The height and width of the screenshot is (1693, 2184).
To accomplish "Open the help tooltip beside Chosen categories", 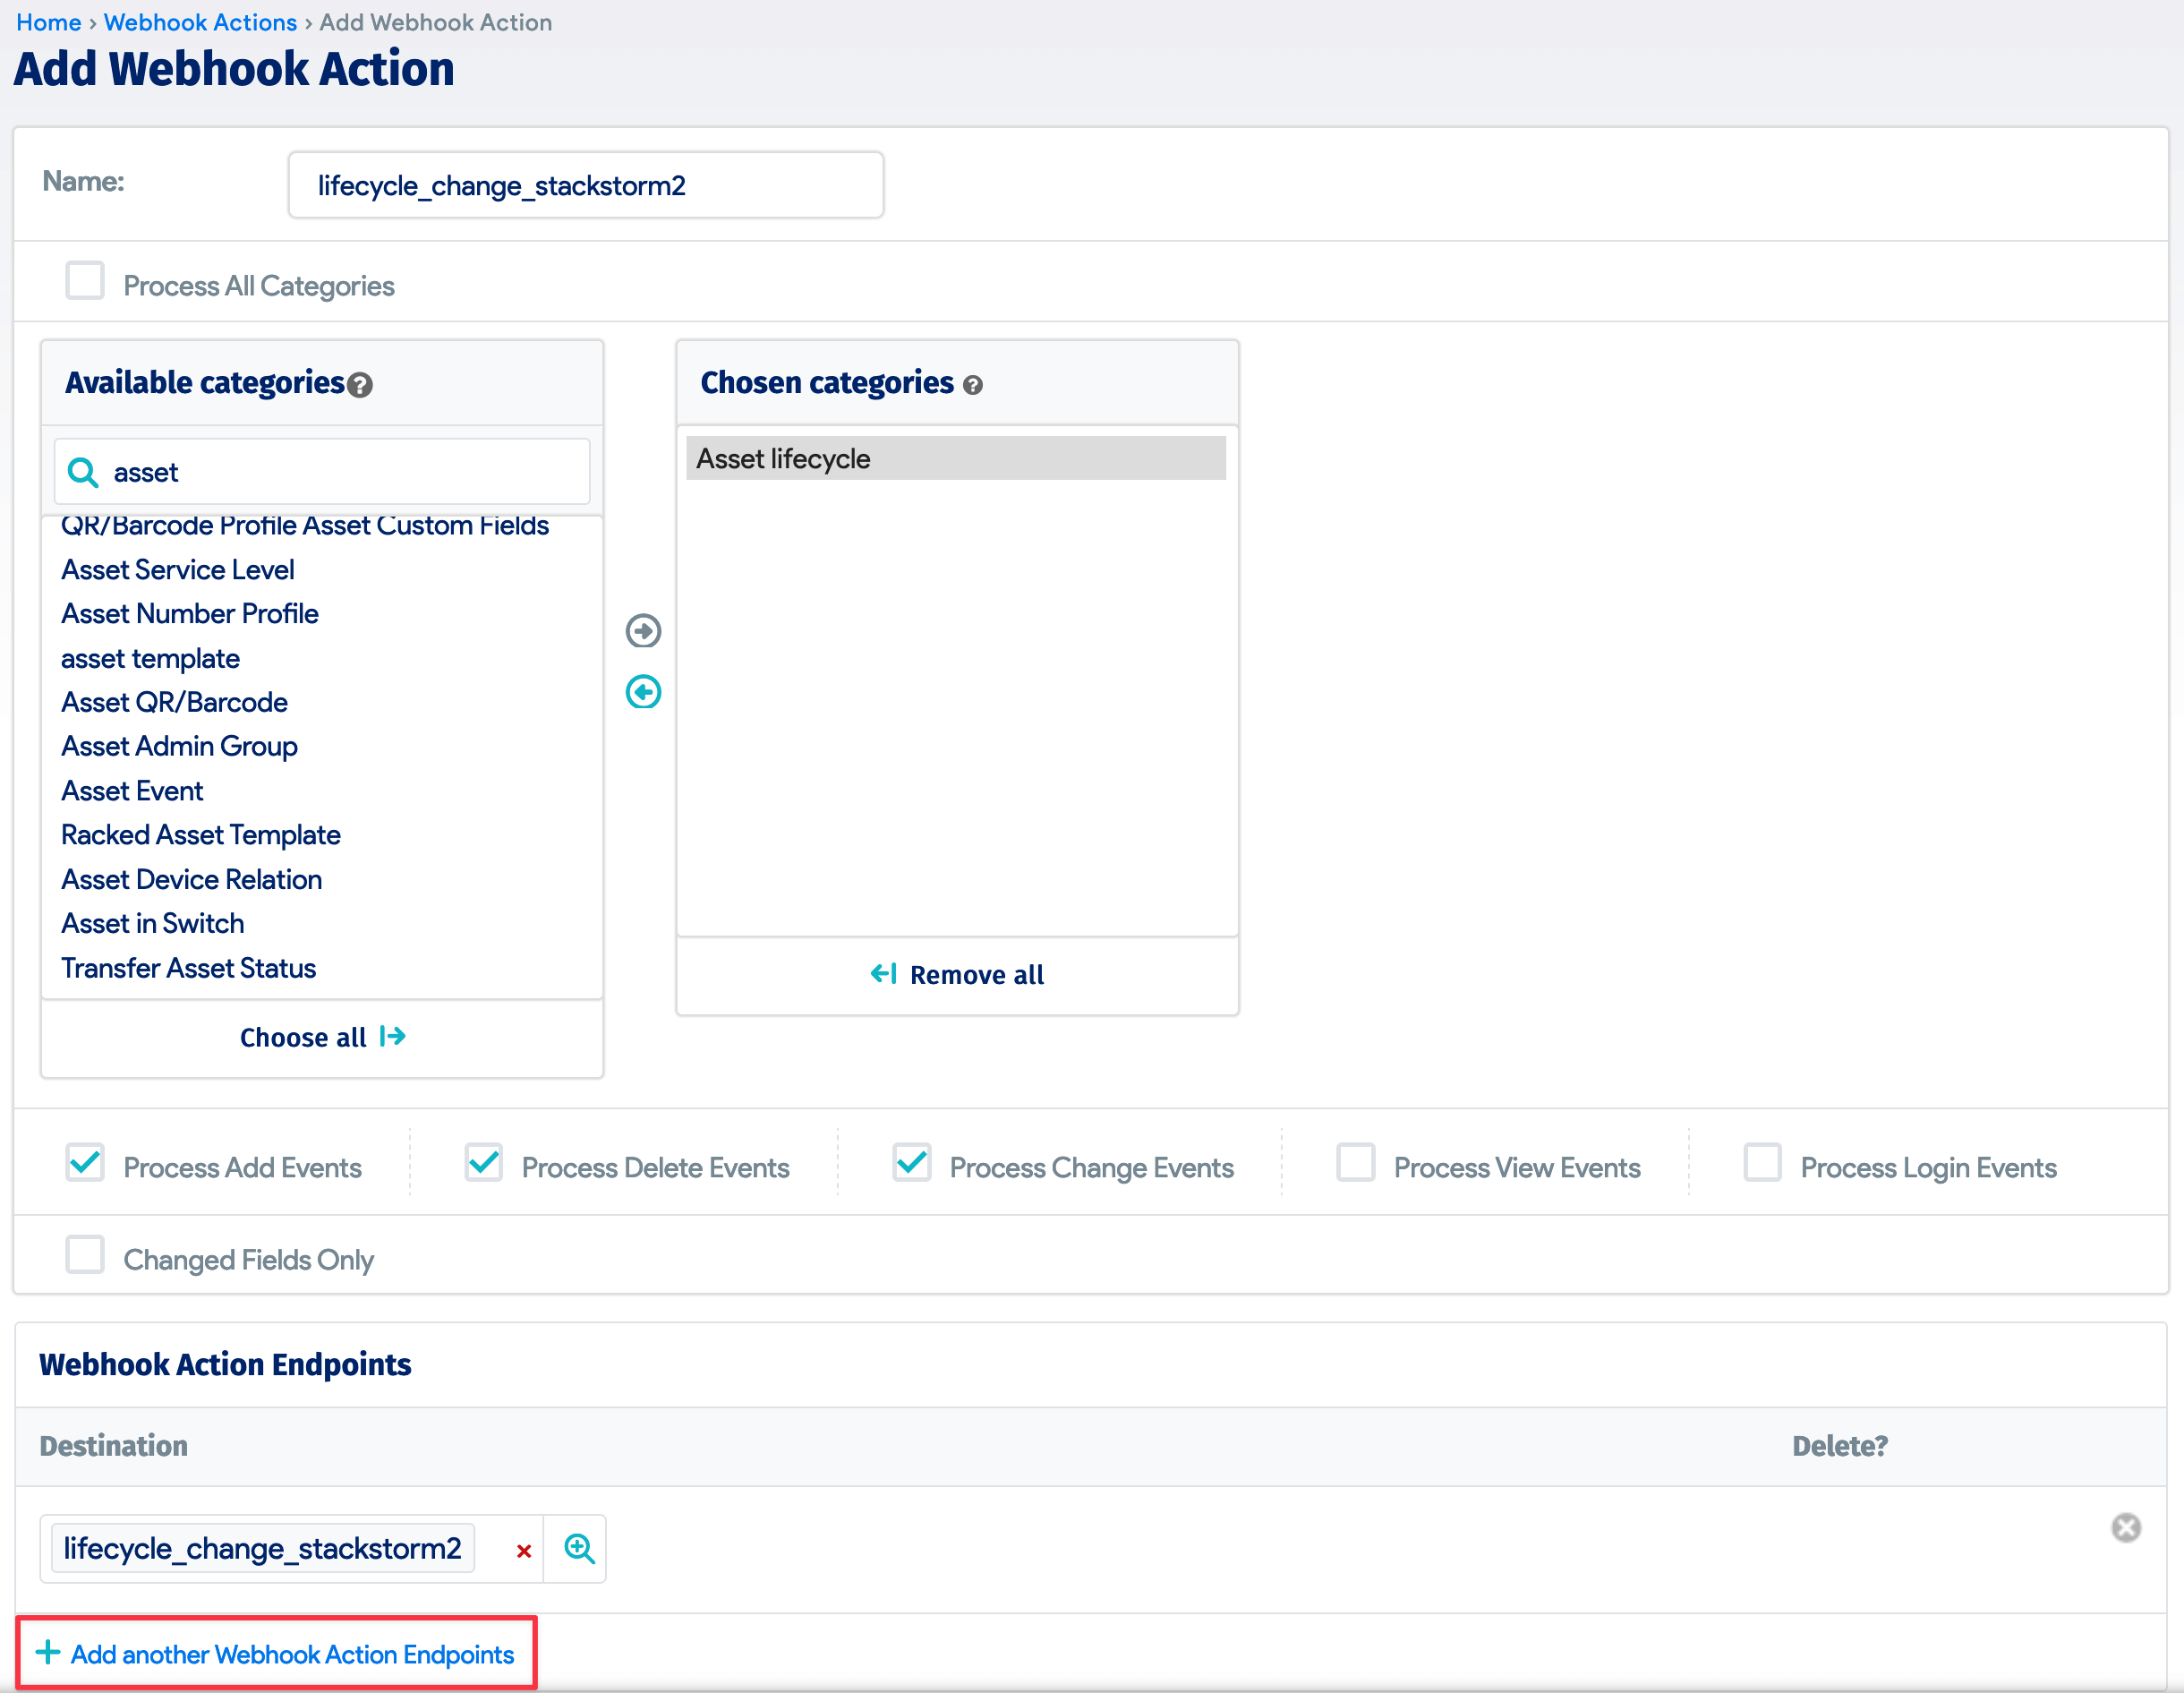I will 974,385.
